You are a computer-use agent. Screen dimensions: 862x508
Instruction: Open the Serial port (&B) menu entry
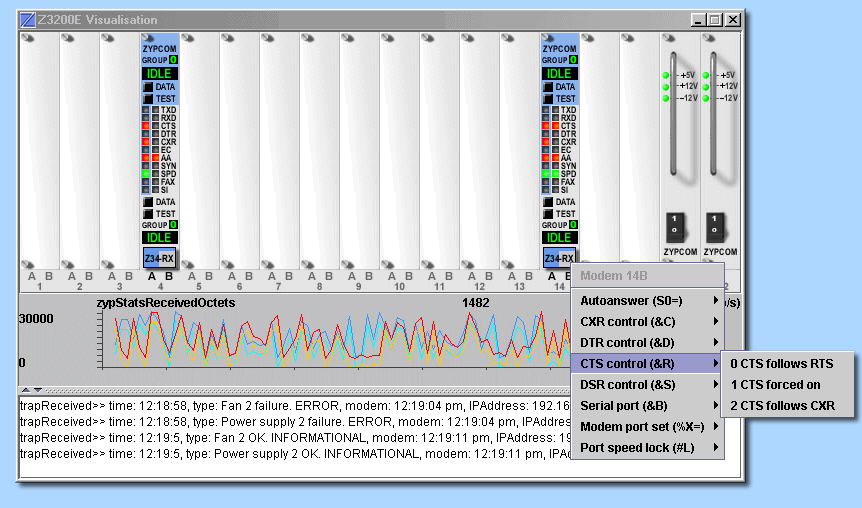click(646, 406)
